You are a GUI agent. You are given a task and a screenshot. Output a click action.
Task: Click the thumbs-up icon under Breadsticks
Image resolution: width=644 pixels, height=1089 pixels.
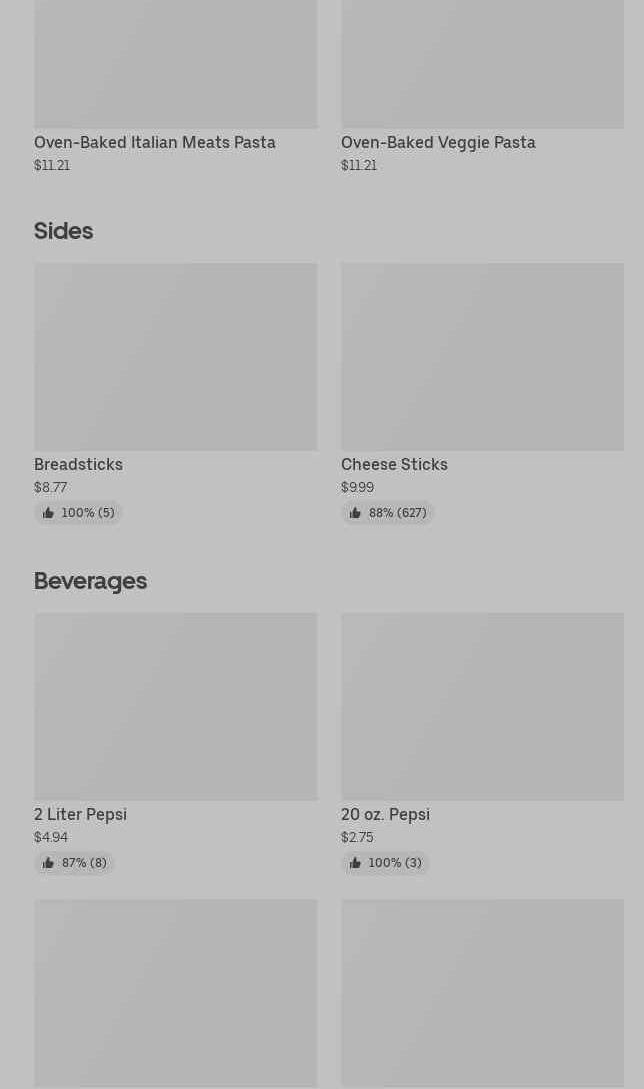[x=48, y=513]
